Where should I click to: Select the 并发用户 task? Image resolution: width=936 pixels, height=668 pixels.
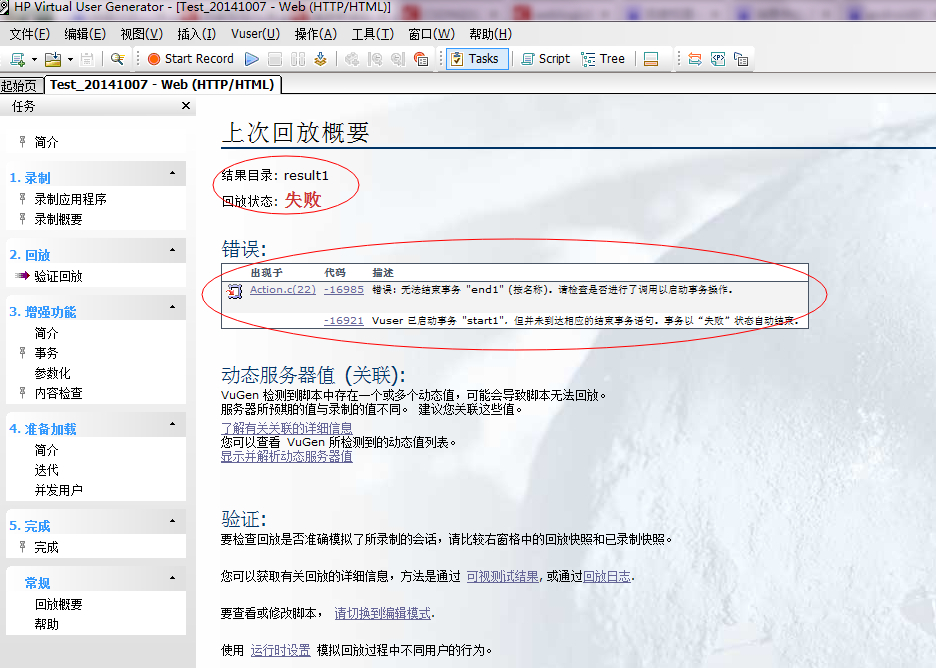tap(58, 491)
